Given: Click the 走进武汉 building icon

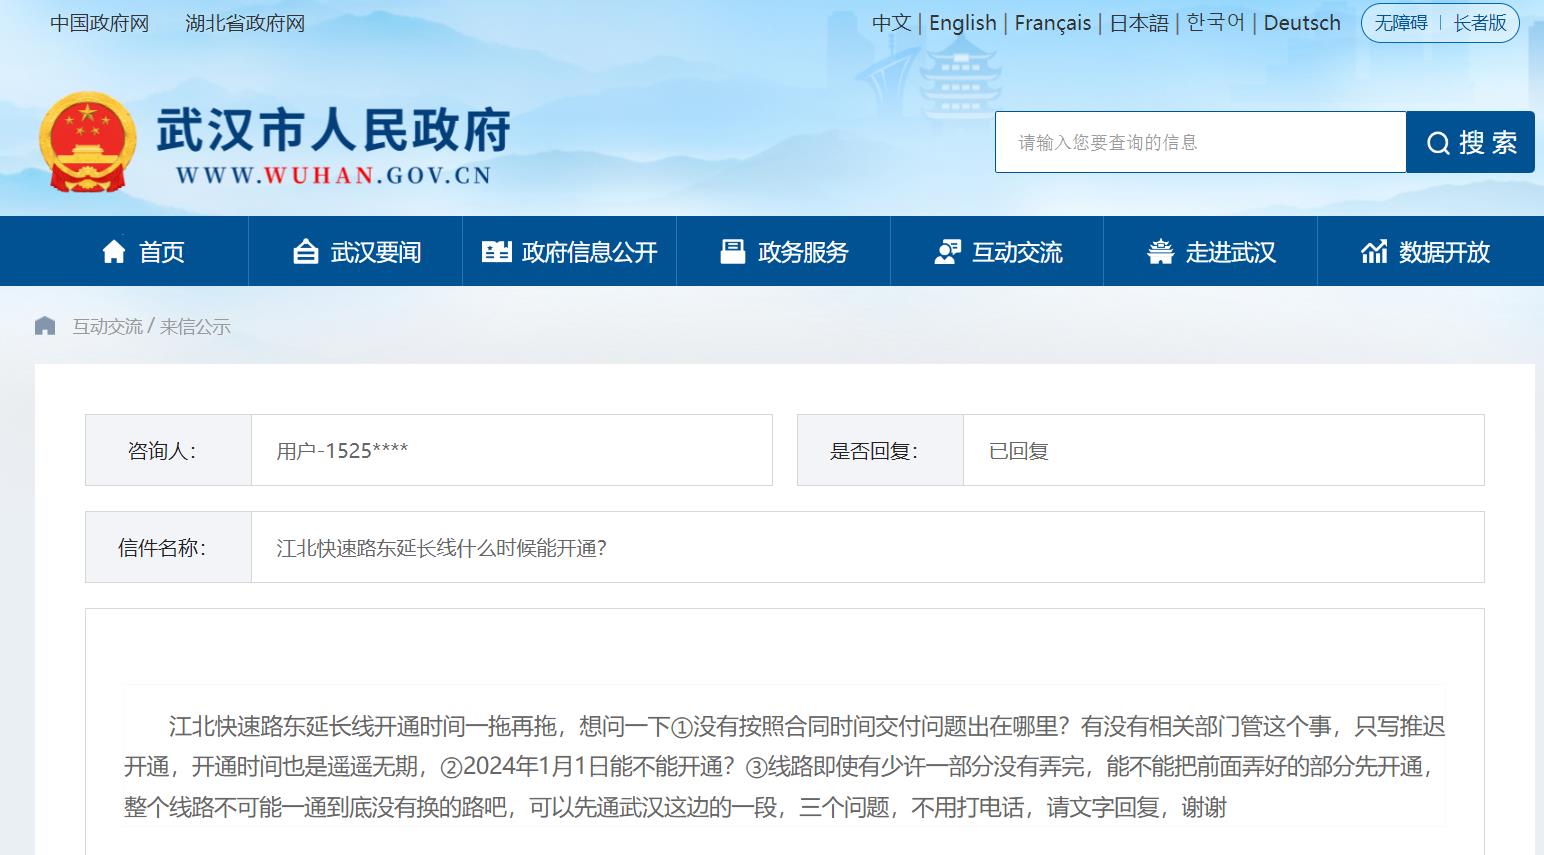Looking at the screenshot, I should pos(1160,252).
